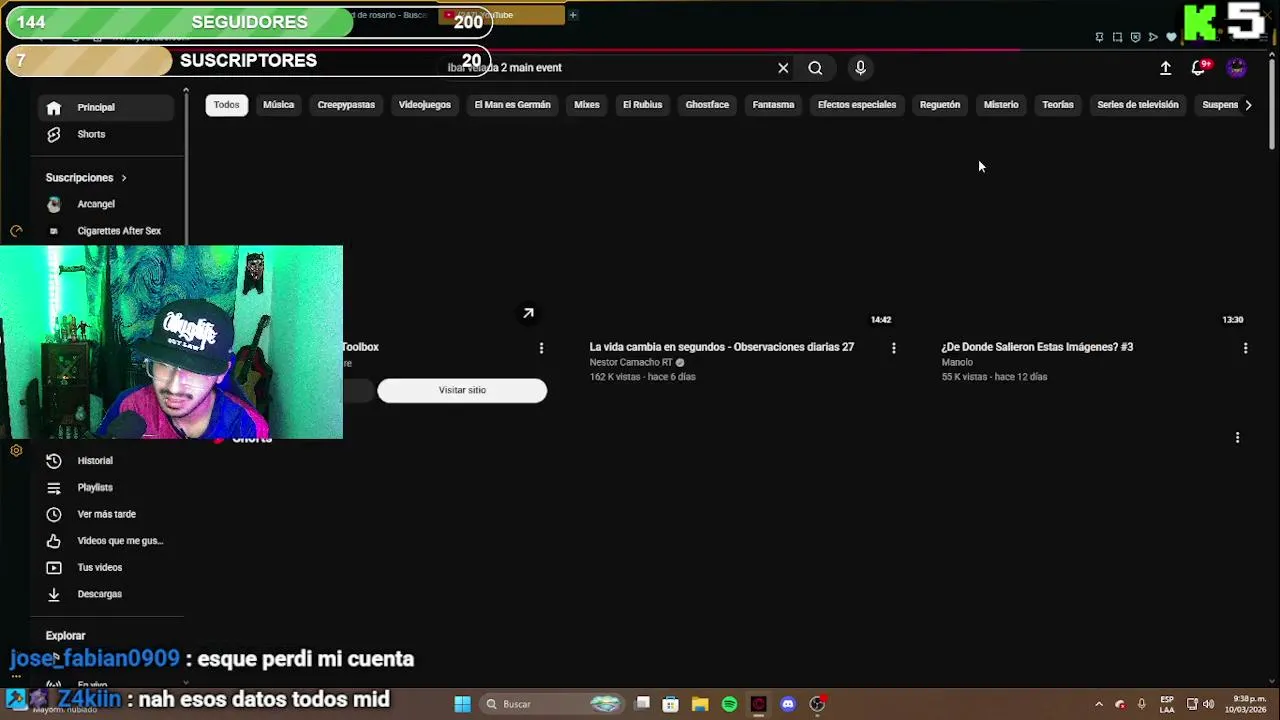The height and width of the screenshot is (720, 1280).
Task: Open the Principal home icon in sidebar
Action: tap(54, 108)
